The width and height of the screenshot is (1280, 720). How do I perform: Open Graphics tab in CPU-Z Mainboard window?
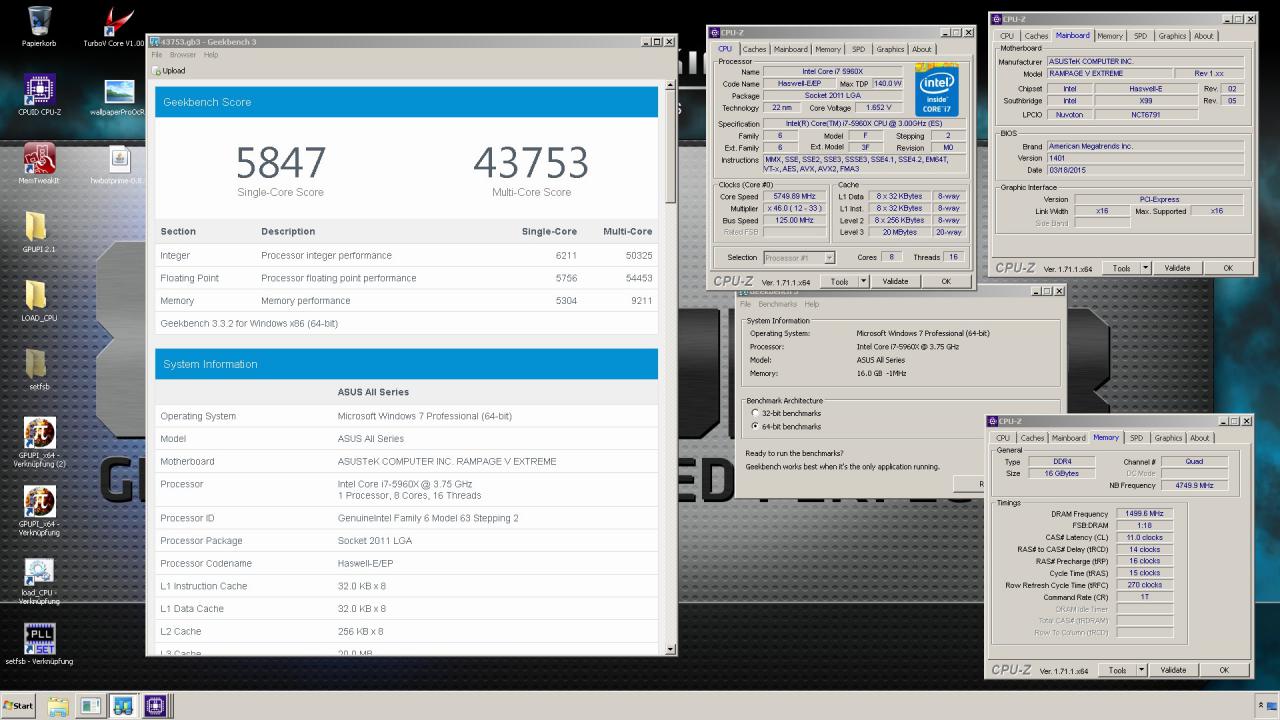[1172, 36]
